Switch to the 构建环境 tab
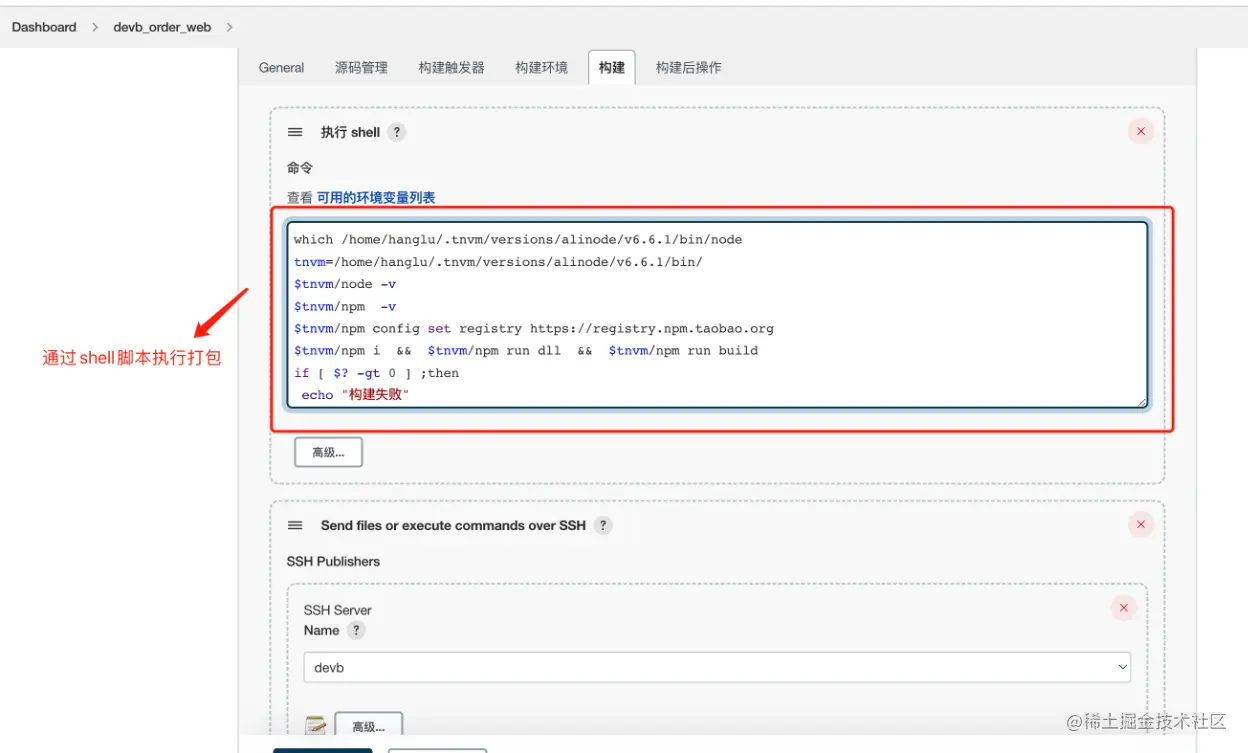This screenshot has height=753, width=1248. pyautogui.click(x=541, y=68)
